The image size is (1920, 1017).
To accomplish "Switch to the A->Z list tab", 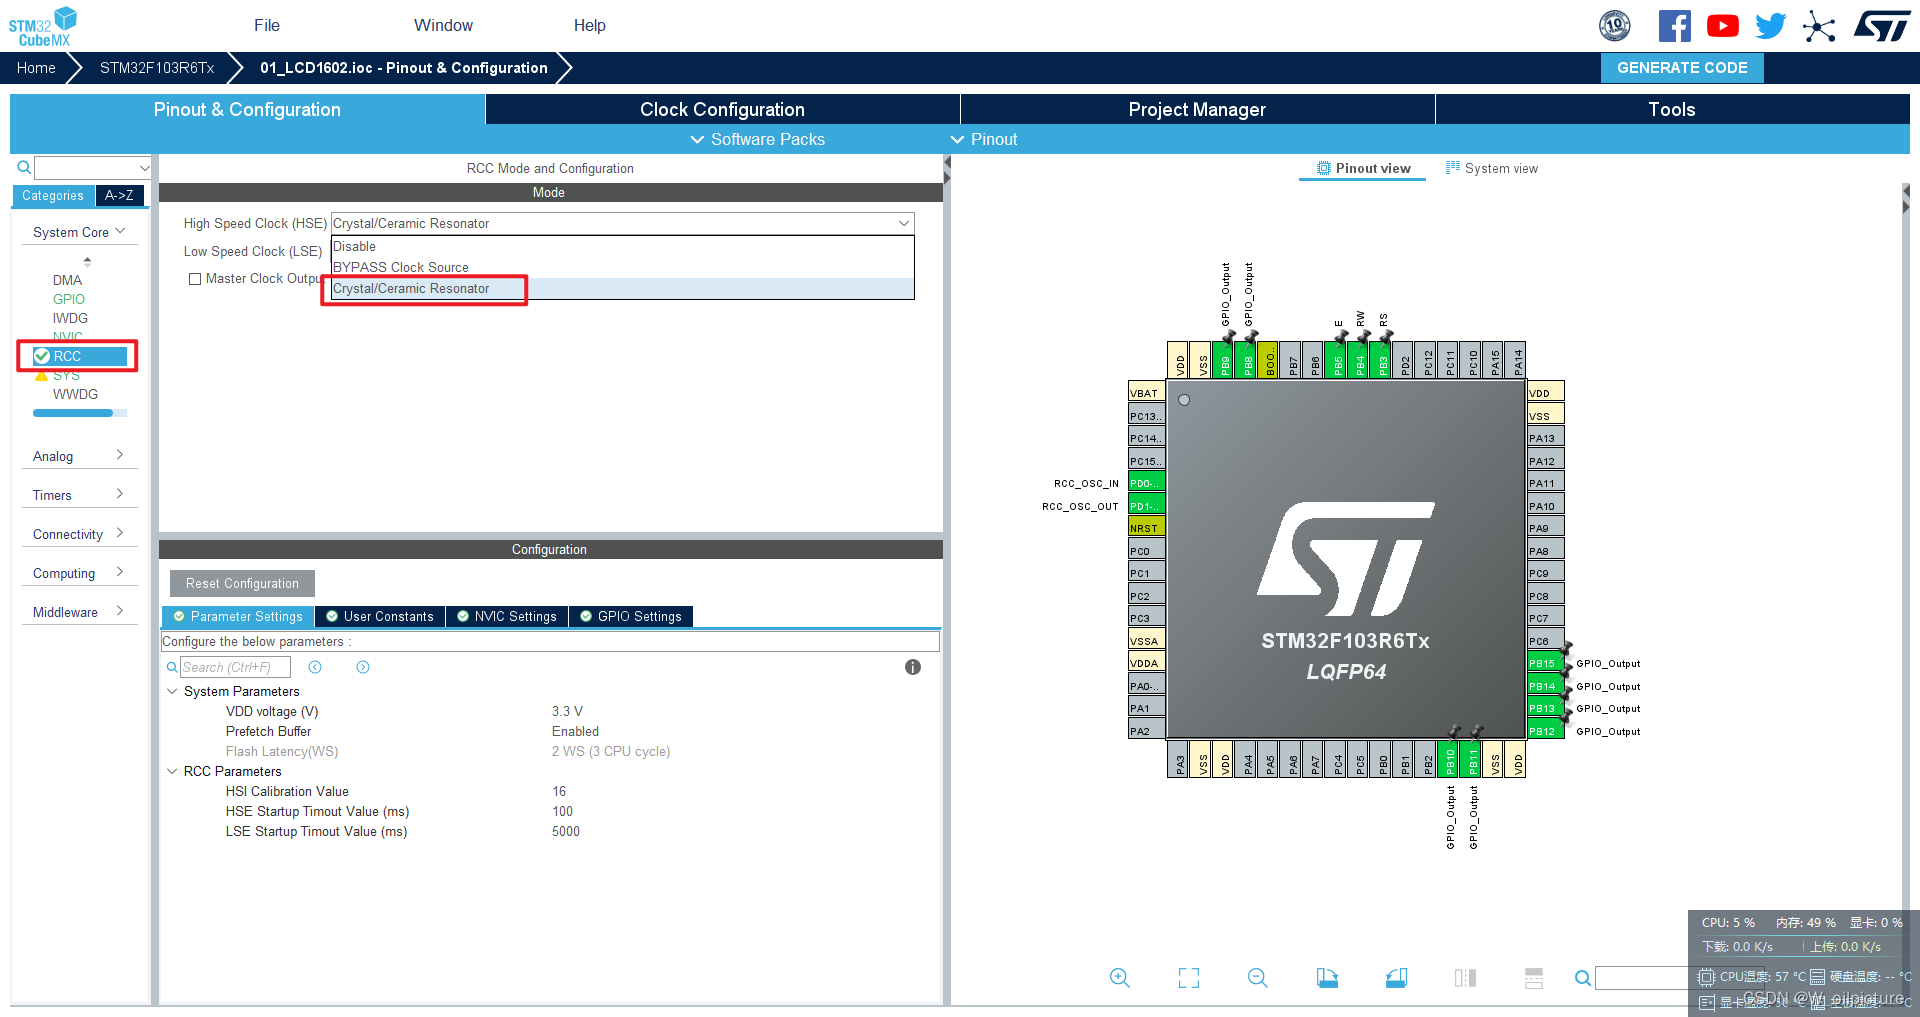I will pyautogui.click(x=119, y=195).
